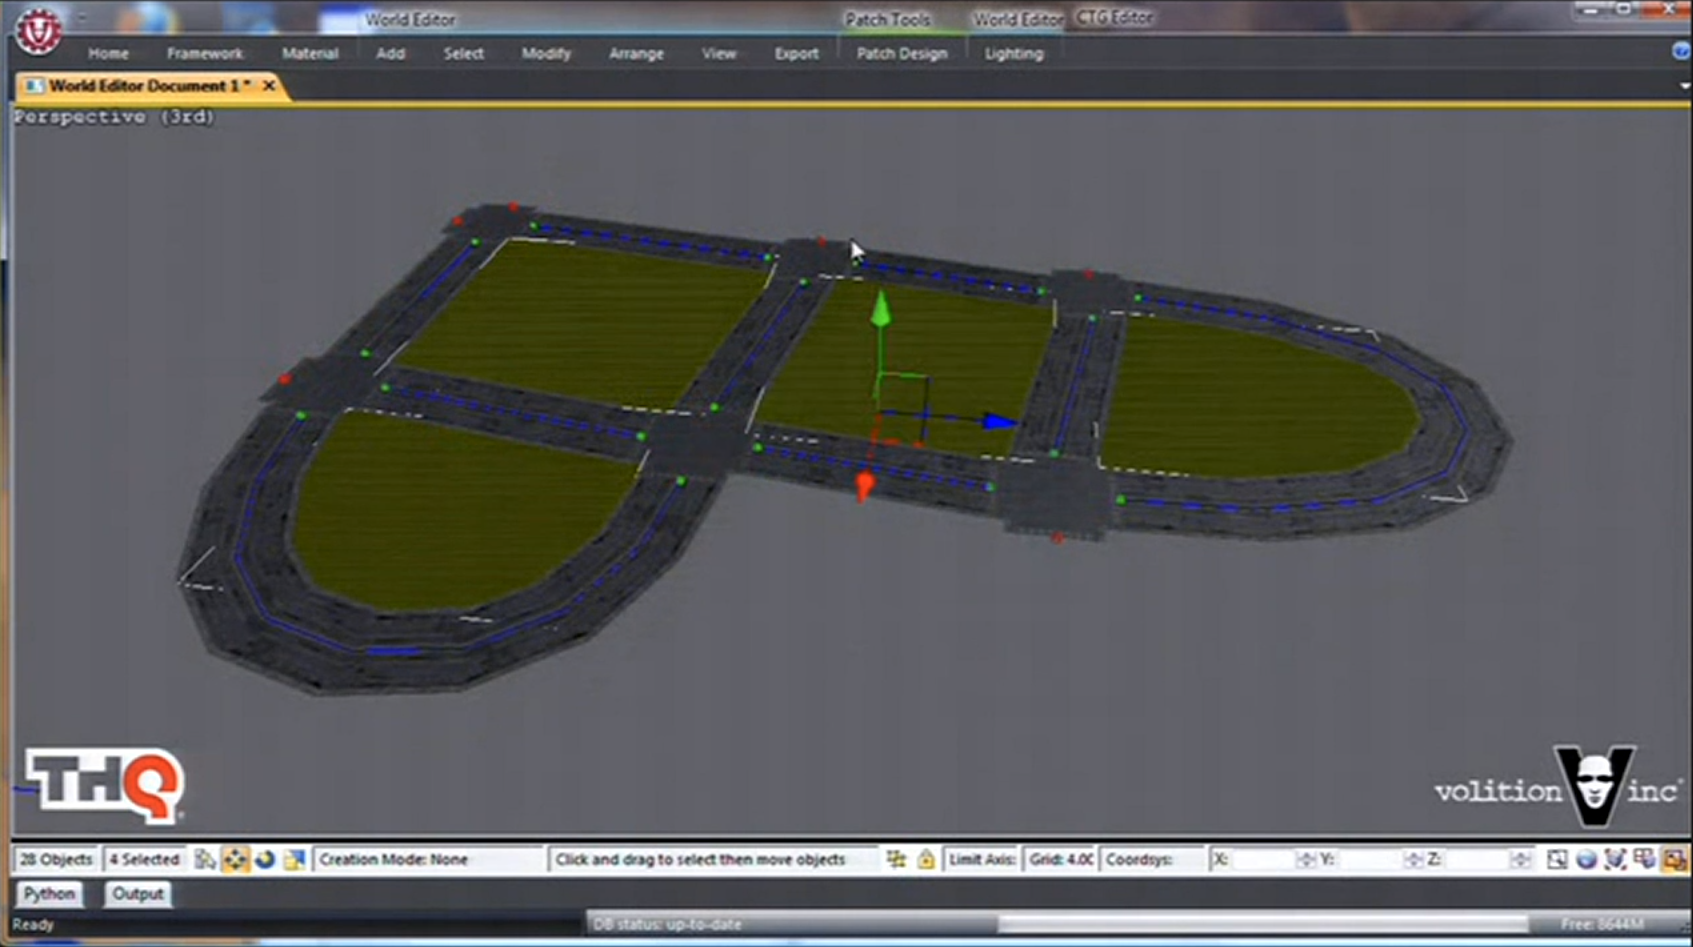Image resolution: width=1693 pixels, height=947 pixels.
Task: Click the blue globe icon in status bar
Action: (1586, 859)
